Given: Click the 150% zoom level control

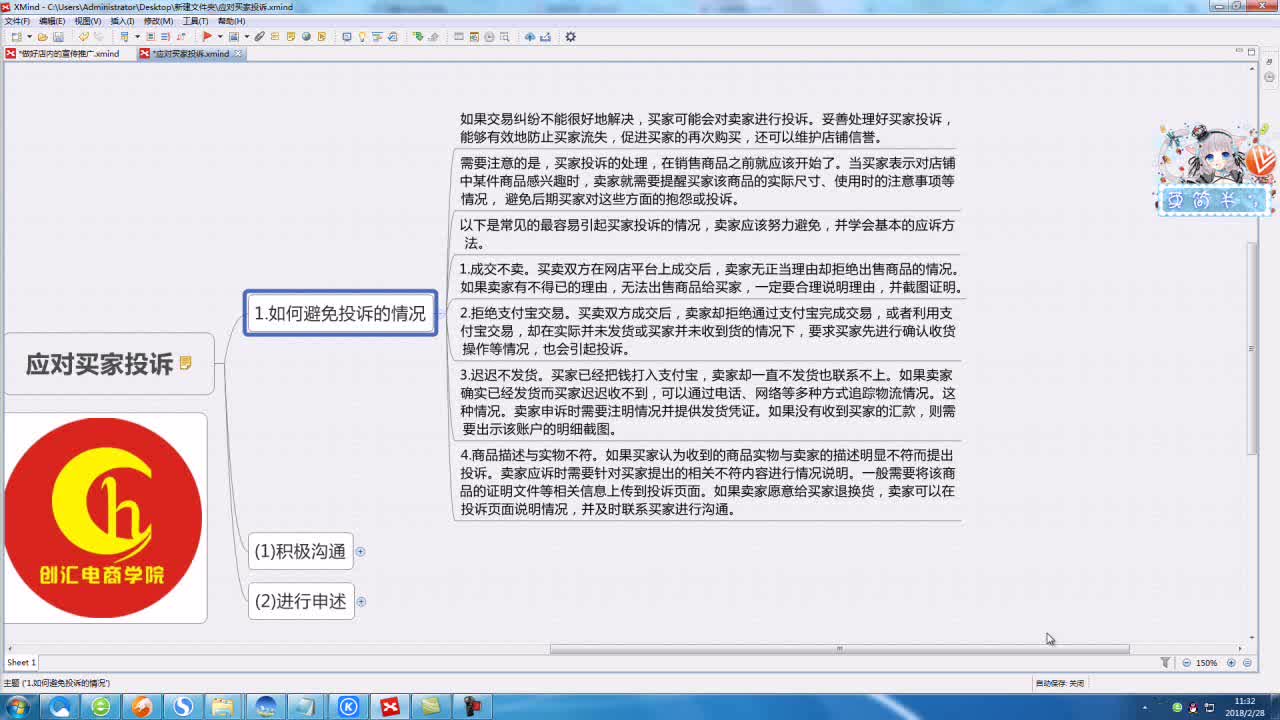Looking at the screenshot, I should [1208, 662].
